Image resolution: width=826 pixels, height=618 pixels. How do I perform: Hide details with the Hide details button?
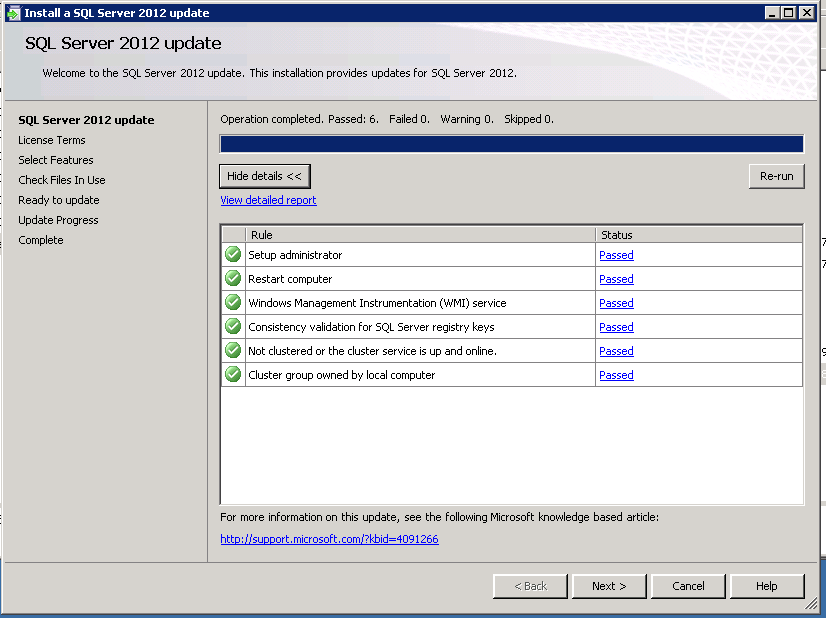(x=264, y=176)
